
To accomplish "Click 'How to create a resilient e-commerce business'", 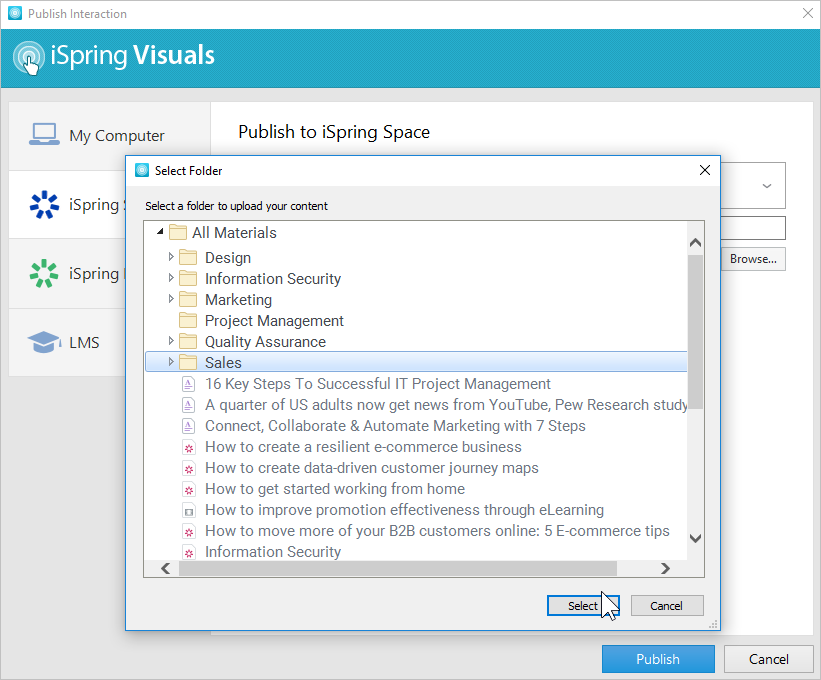I will pyautogui.click(x=363, y=447).
